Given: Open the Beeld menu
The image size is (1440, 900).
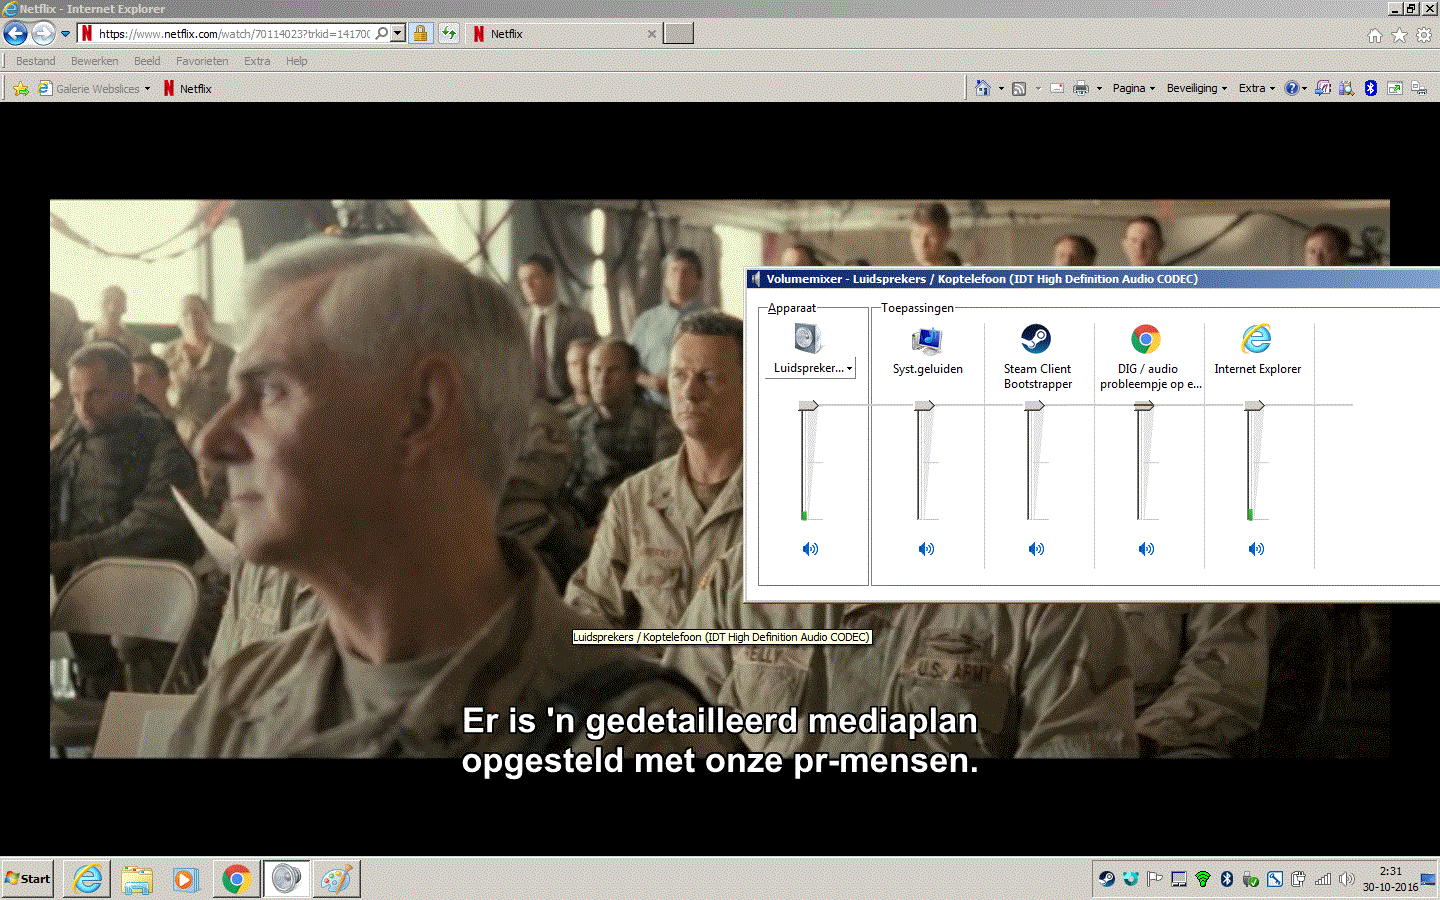Looking at the screenshot, I should tap(147, 61).
